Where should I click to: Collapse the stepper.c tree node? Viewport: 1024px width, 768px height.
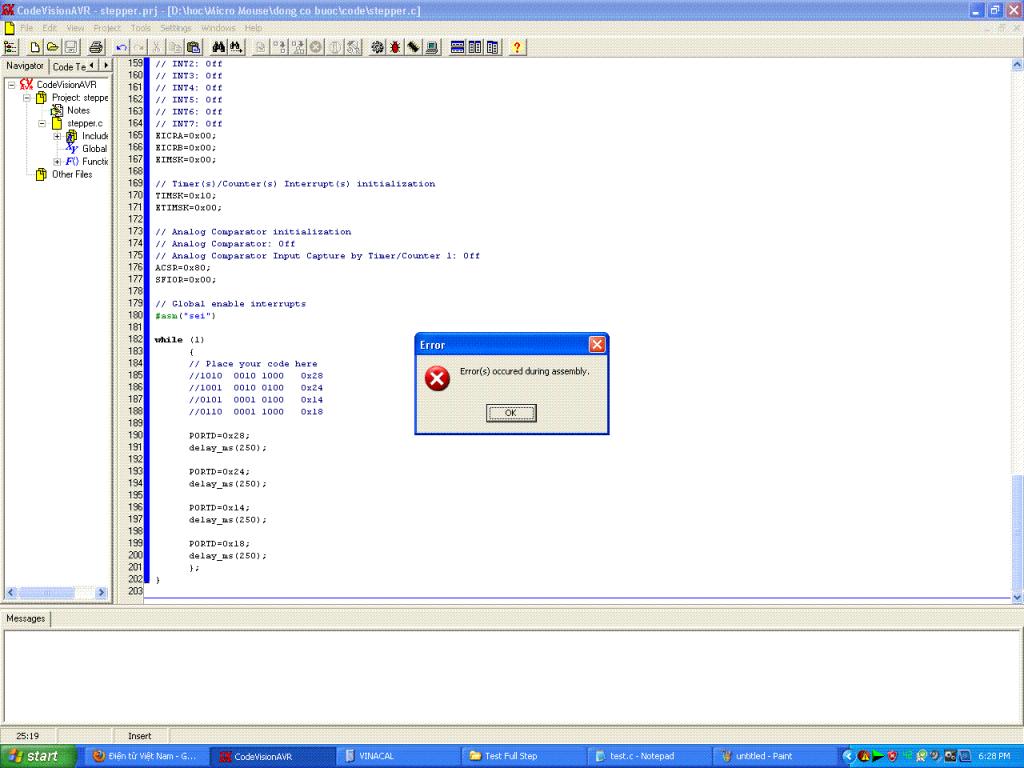pyautogui.click(x=43, y=124)
